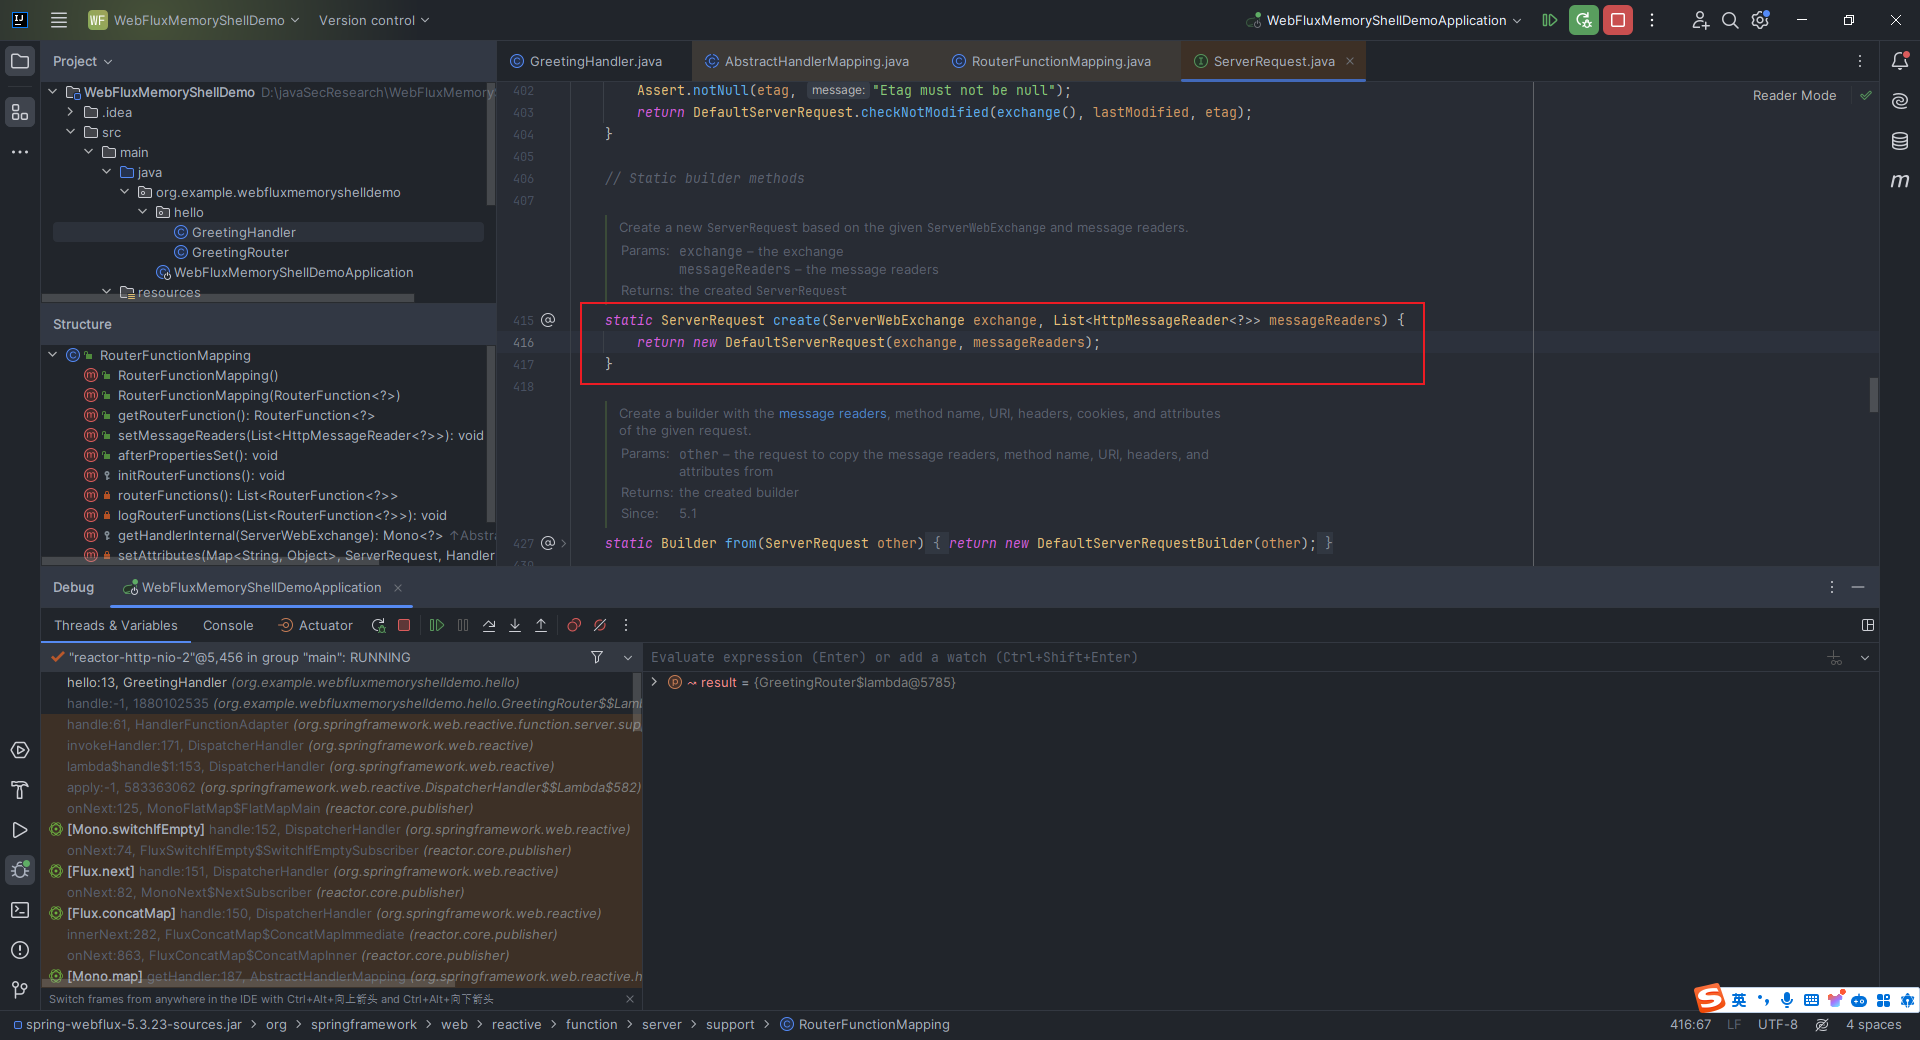Click Rerun icon in the debug toolbar
This screenshot has width=1920, height=1040.
tap(378, 625)
